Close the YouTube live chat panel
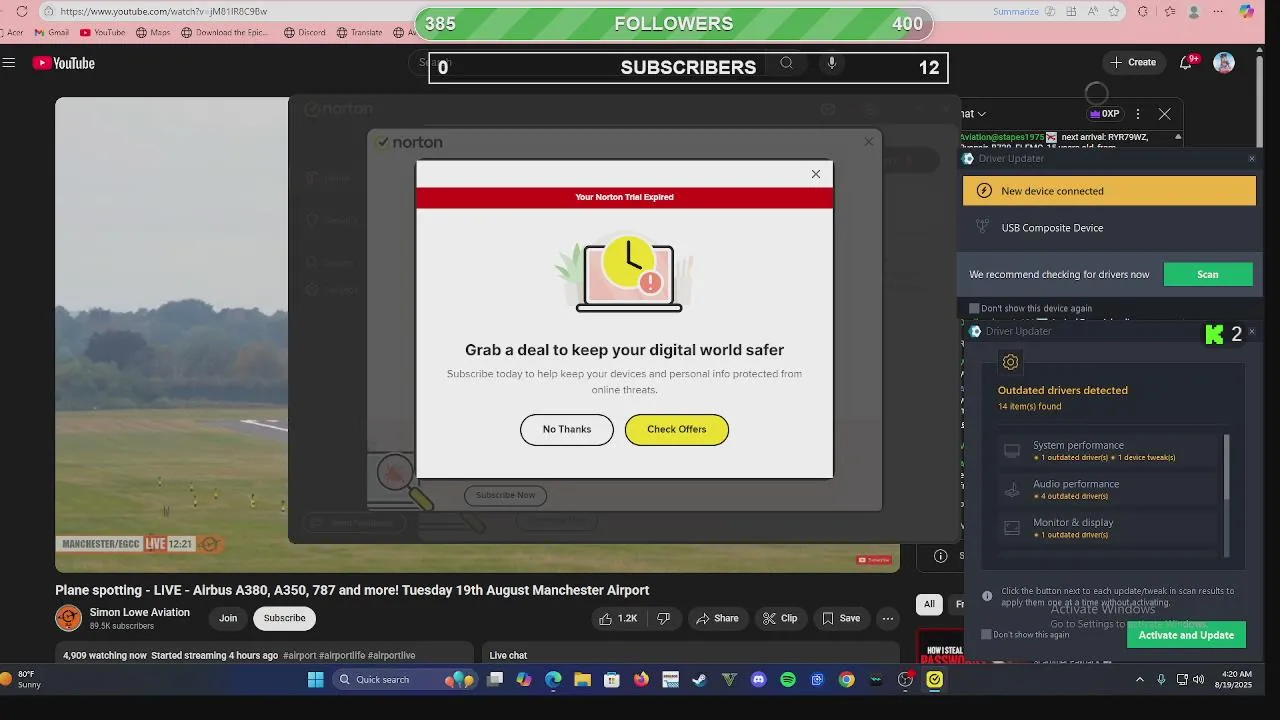The height and width of the screenshot is (720, 1280). [1164, 114]
